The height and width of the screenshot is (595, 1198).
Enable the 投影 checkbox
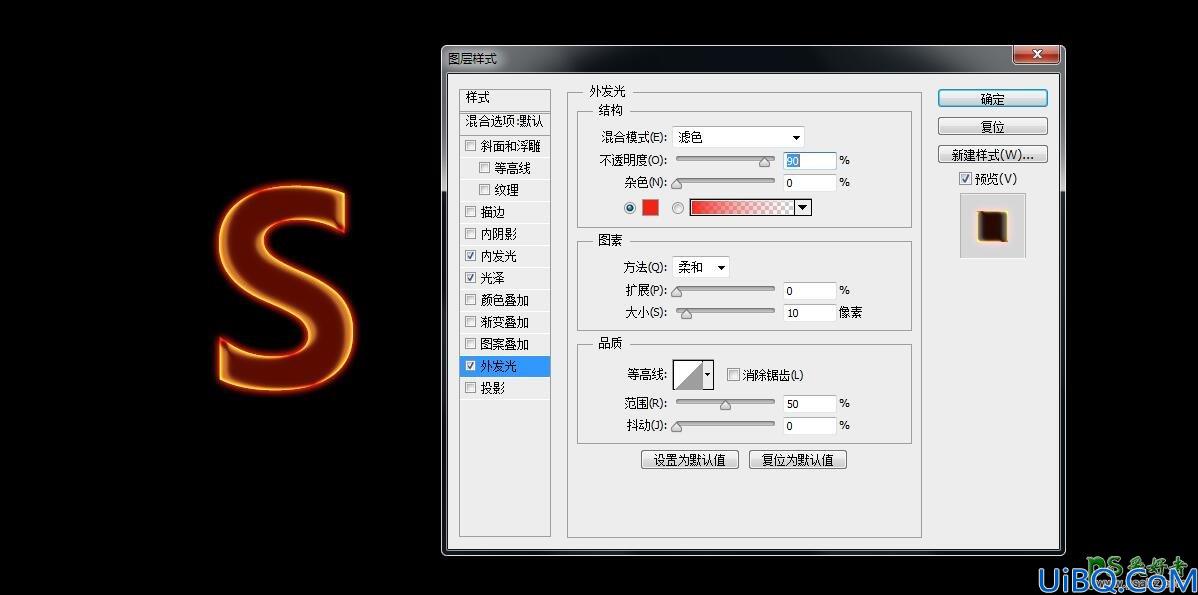pos(470,388)
